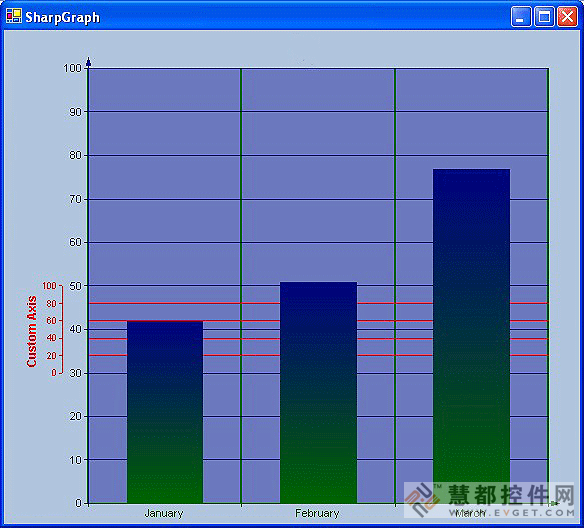
Task: Click the red 100 label on Custom Axis
Action: click(x=49, y=286)
